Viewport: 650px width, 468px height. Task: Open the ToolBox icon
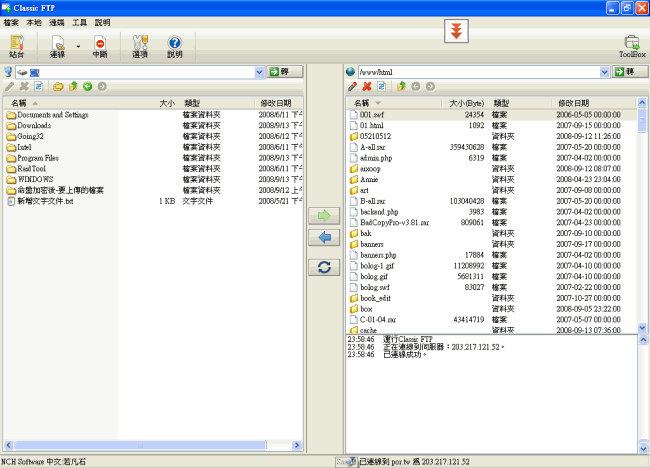tap(632, 46)
